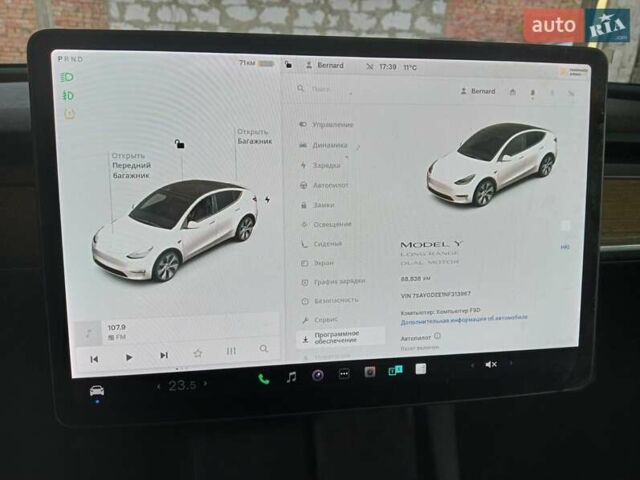Open the teal app icon in dock

395,370
